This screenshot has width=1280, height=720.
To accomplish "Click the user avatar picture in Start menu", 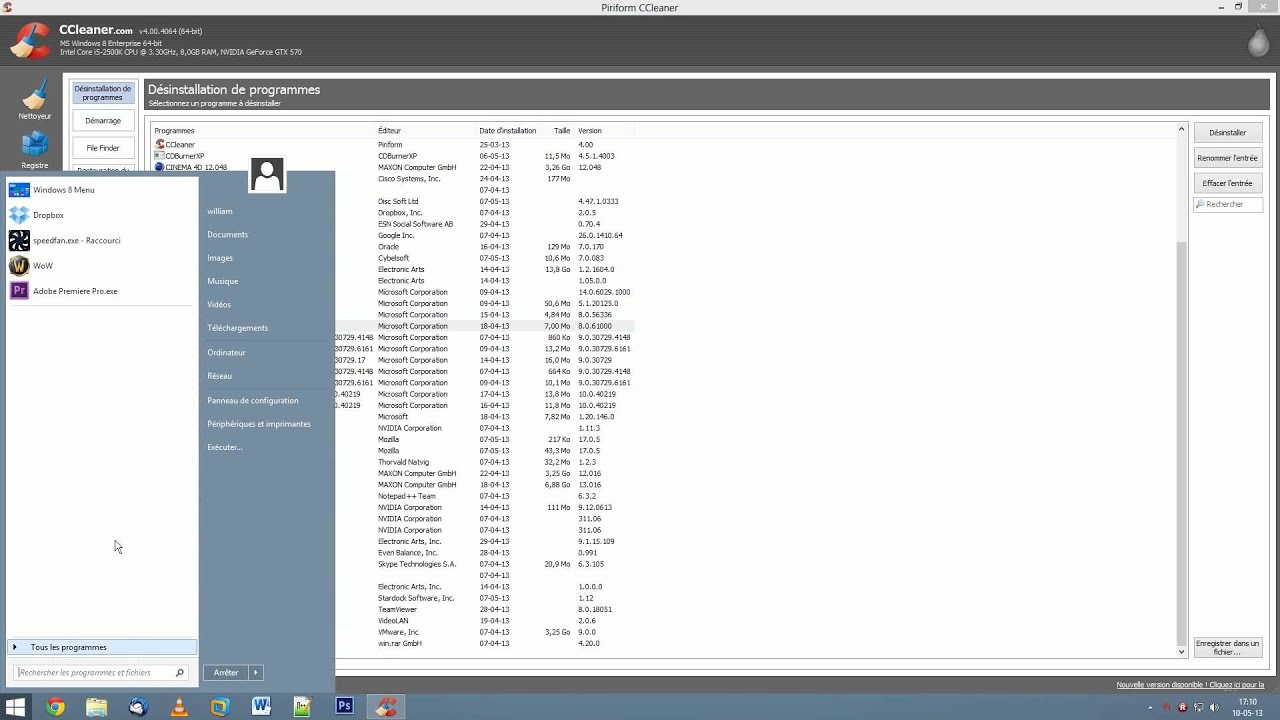I will (x=267, y=175).
